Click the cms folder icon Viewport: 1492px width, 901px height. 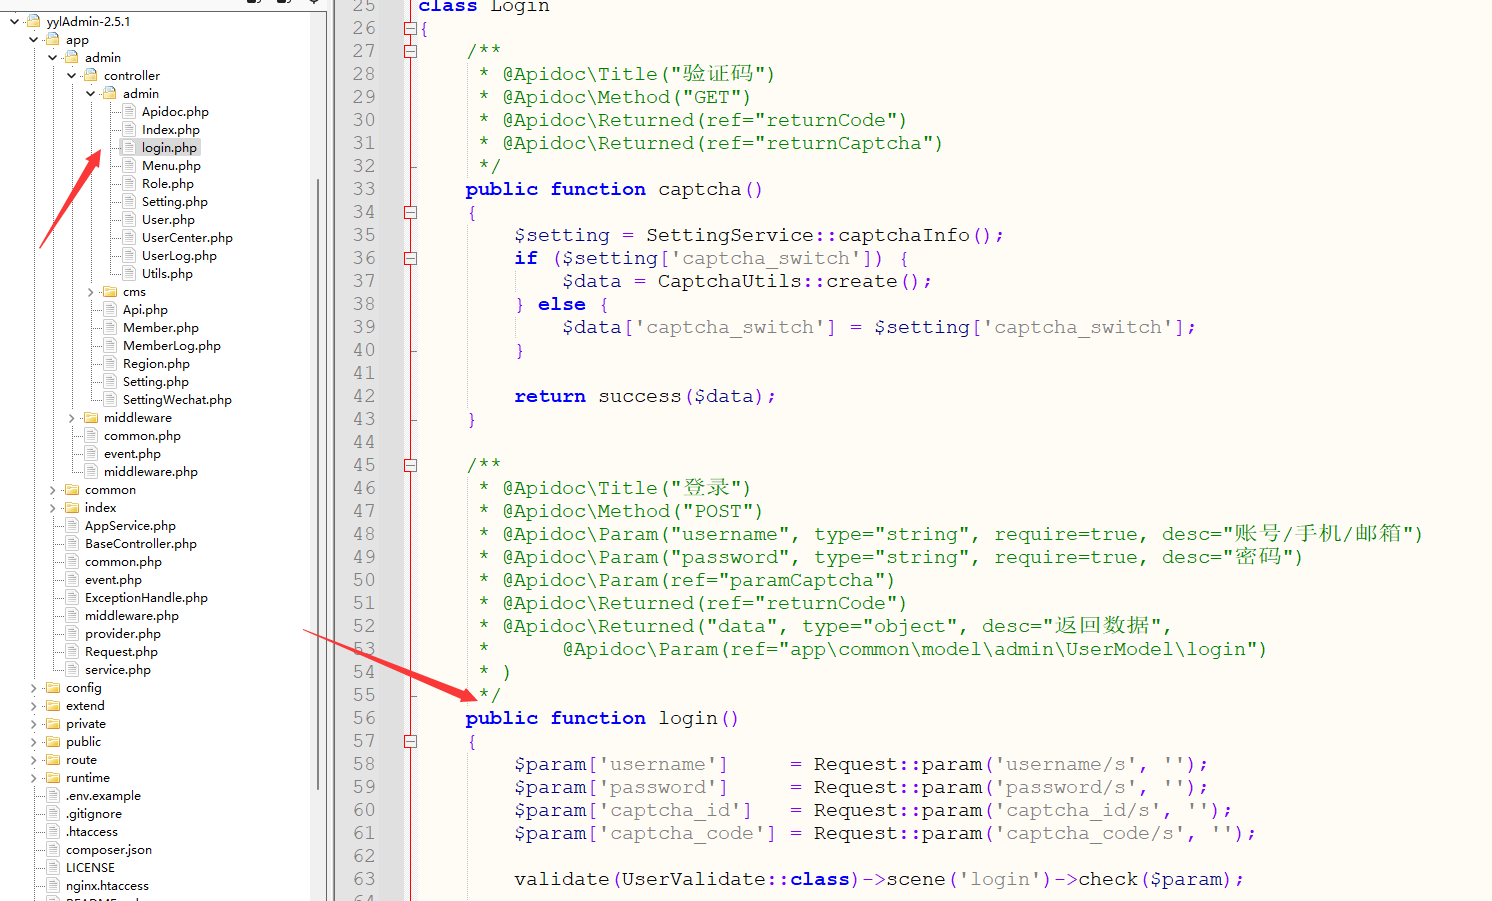pyautogui.click(x=110, y=291)
